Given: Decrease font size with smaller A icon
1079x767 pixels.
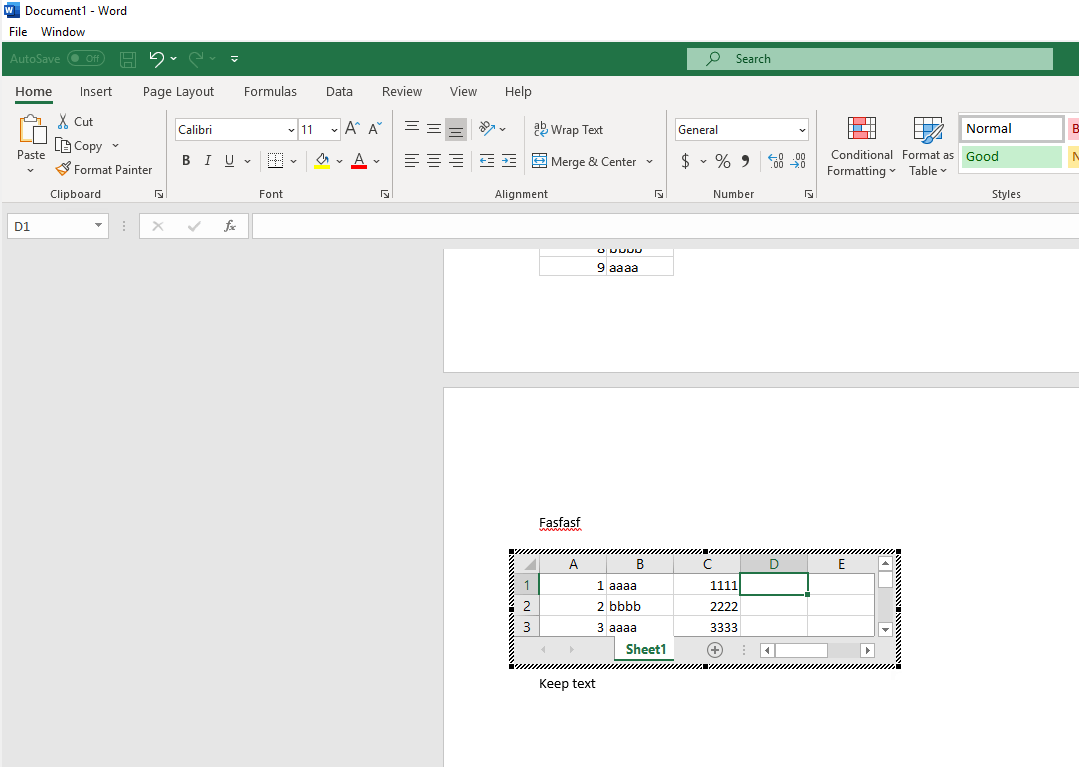Looking at the screenshot, I should pos(375,129).
